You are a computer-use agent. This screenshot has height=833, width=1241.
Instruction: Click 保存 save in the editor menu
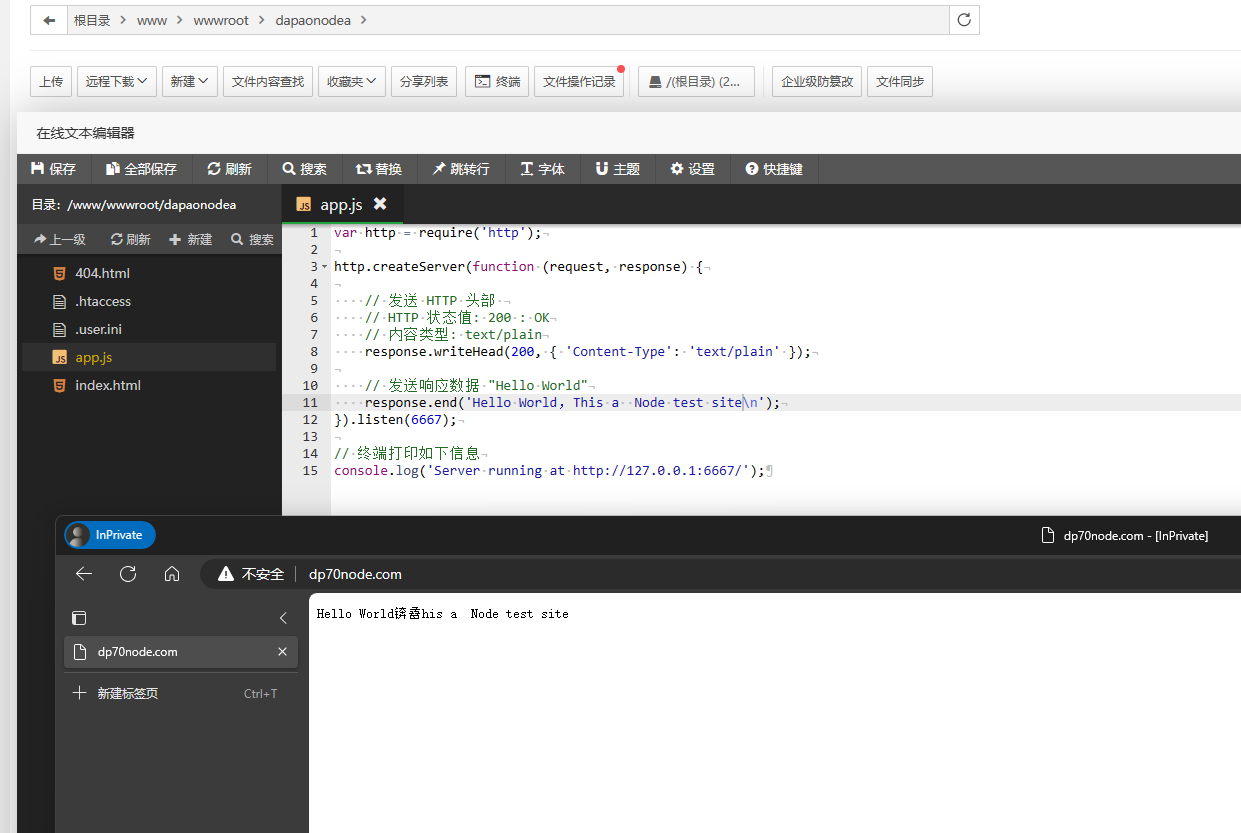(54, 169)
